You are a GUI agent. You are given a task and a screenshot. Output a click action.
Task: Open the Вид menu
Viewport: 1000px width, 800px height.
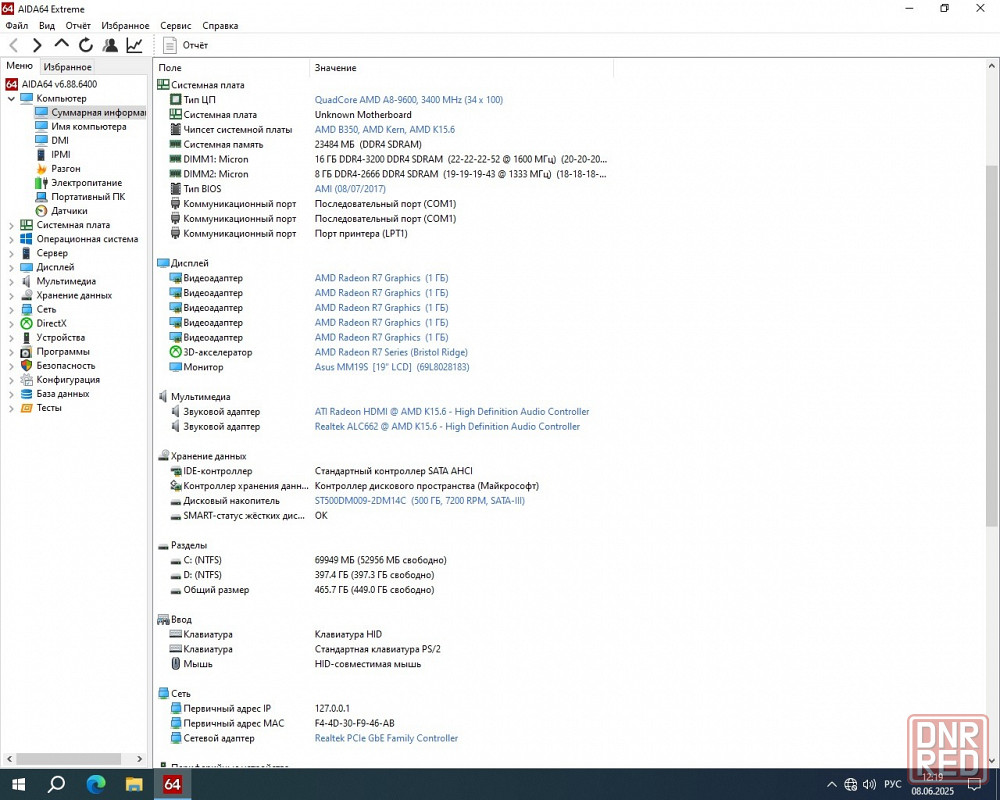click(47, 26)
